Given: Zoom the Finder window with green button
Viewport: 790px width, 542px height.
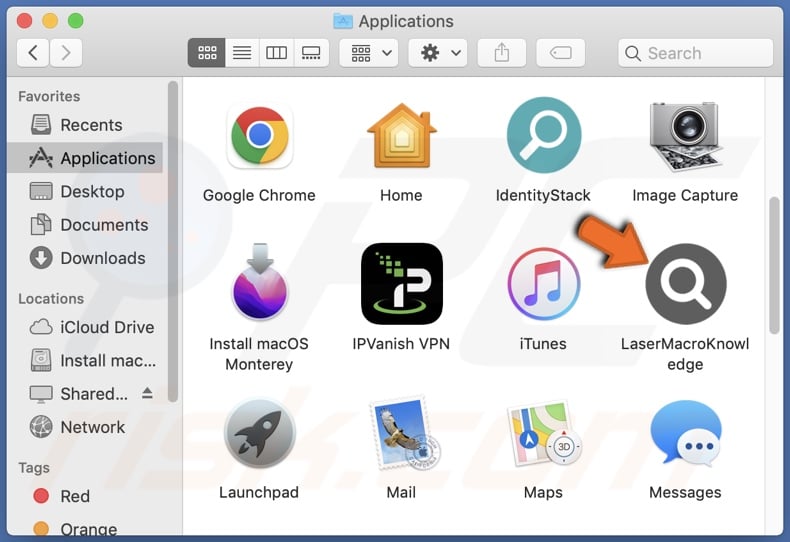Looking at the screenshot, I should tap(76, 21).
